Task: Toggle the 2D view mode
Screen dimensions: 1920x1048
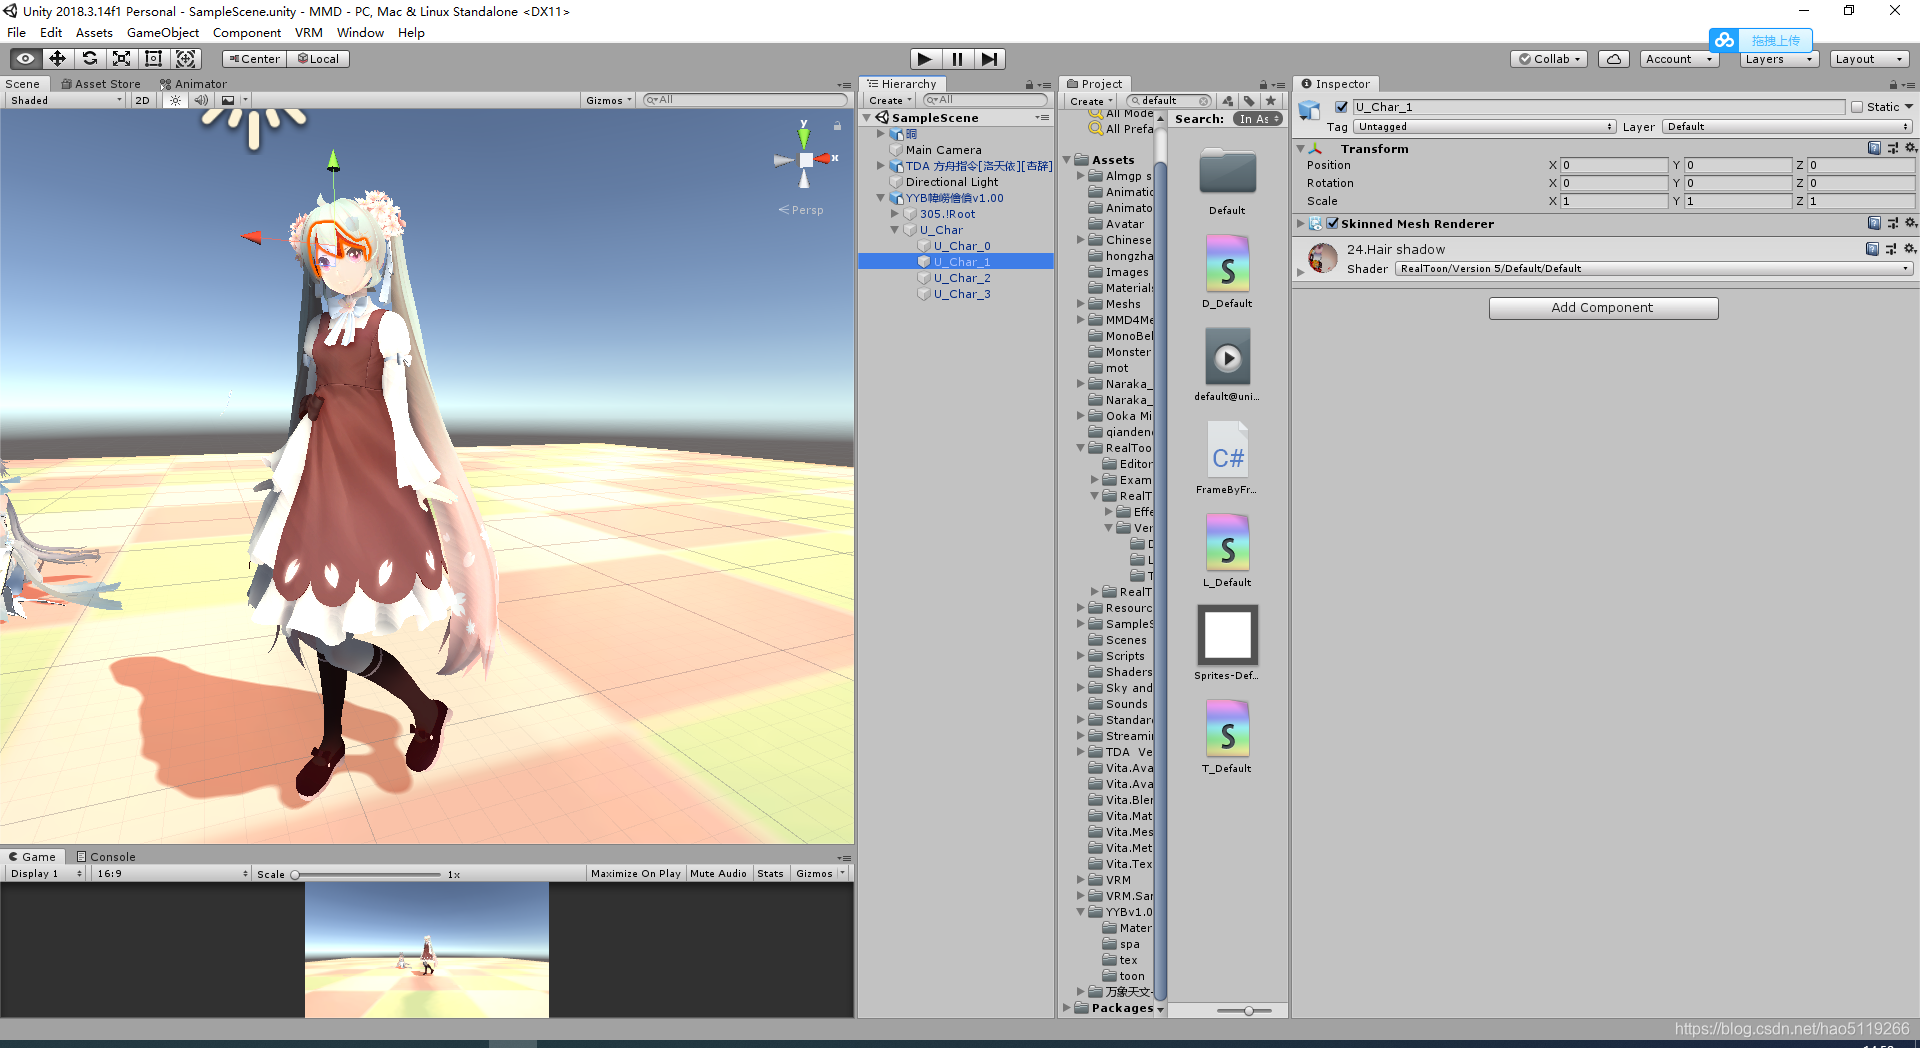Action: point(142,100)
